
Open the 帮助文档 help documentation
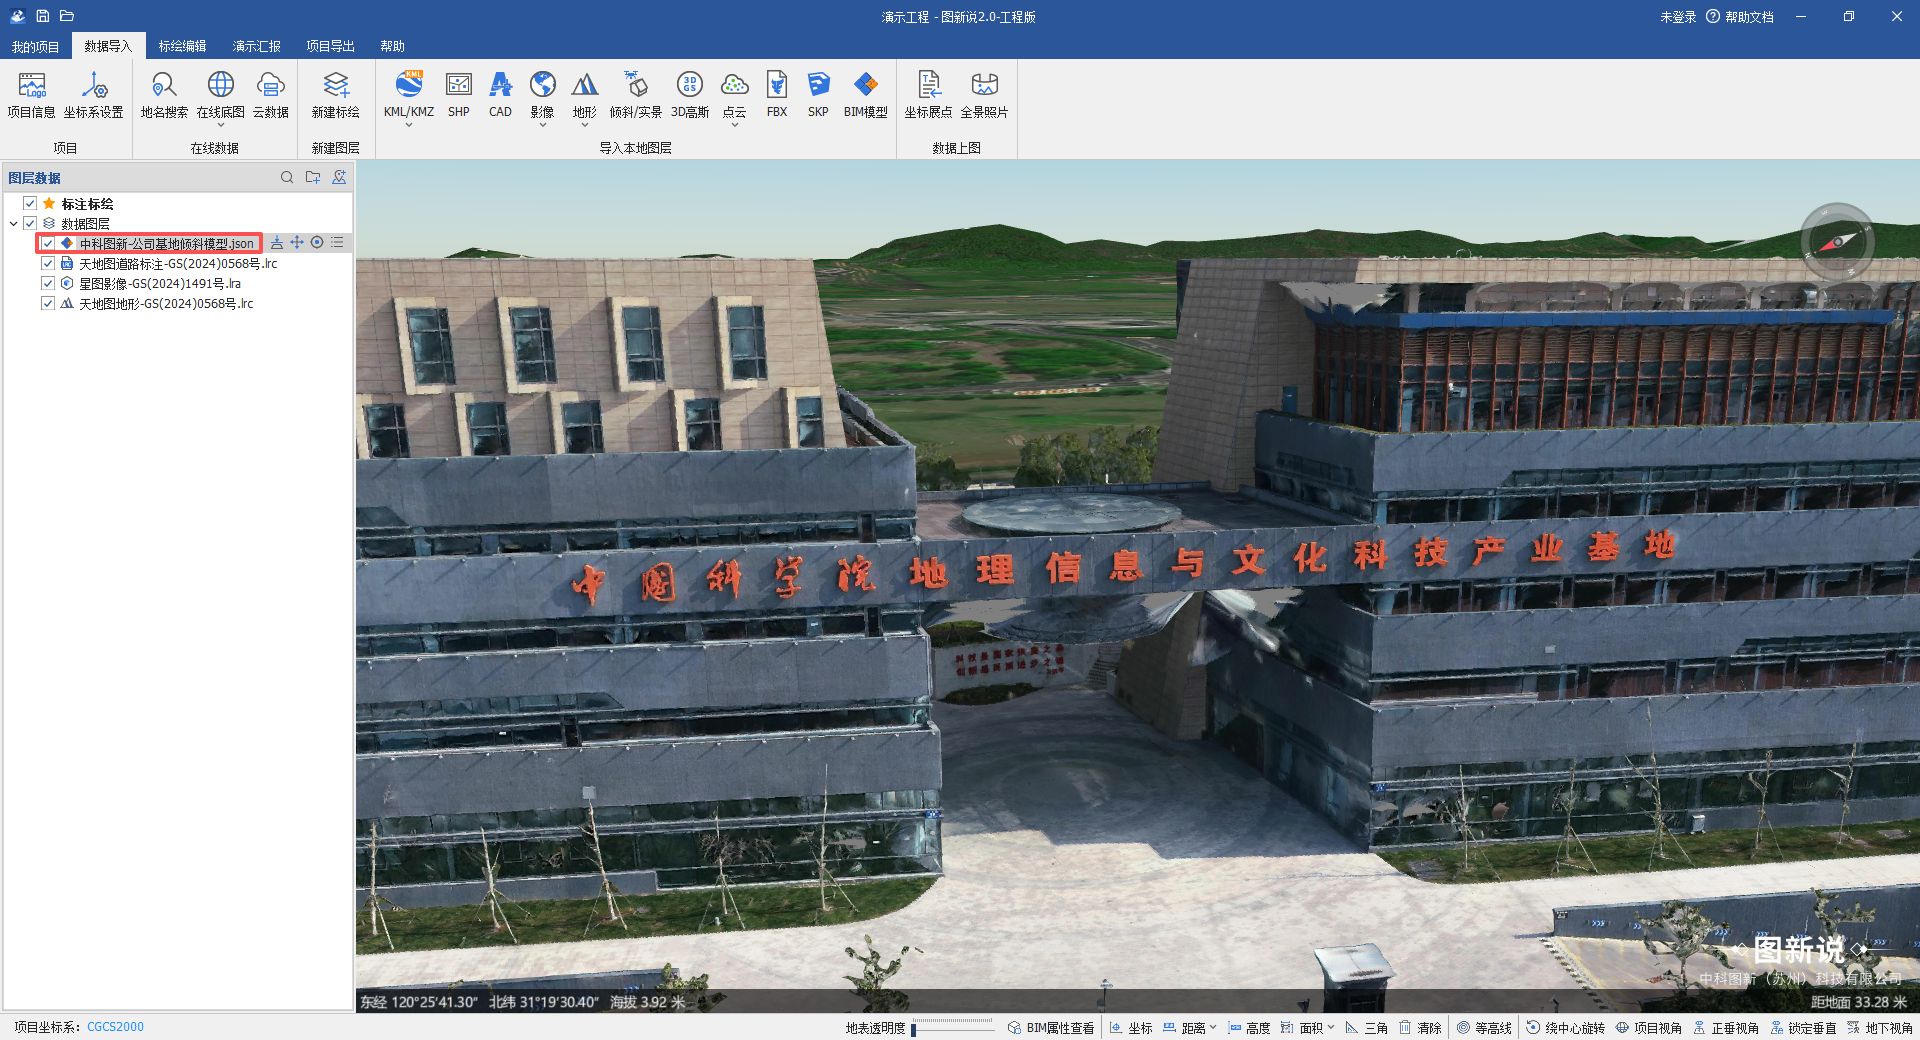click(1740, 17)
